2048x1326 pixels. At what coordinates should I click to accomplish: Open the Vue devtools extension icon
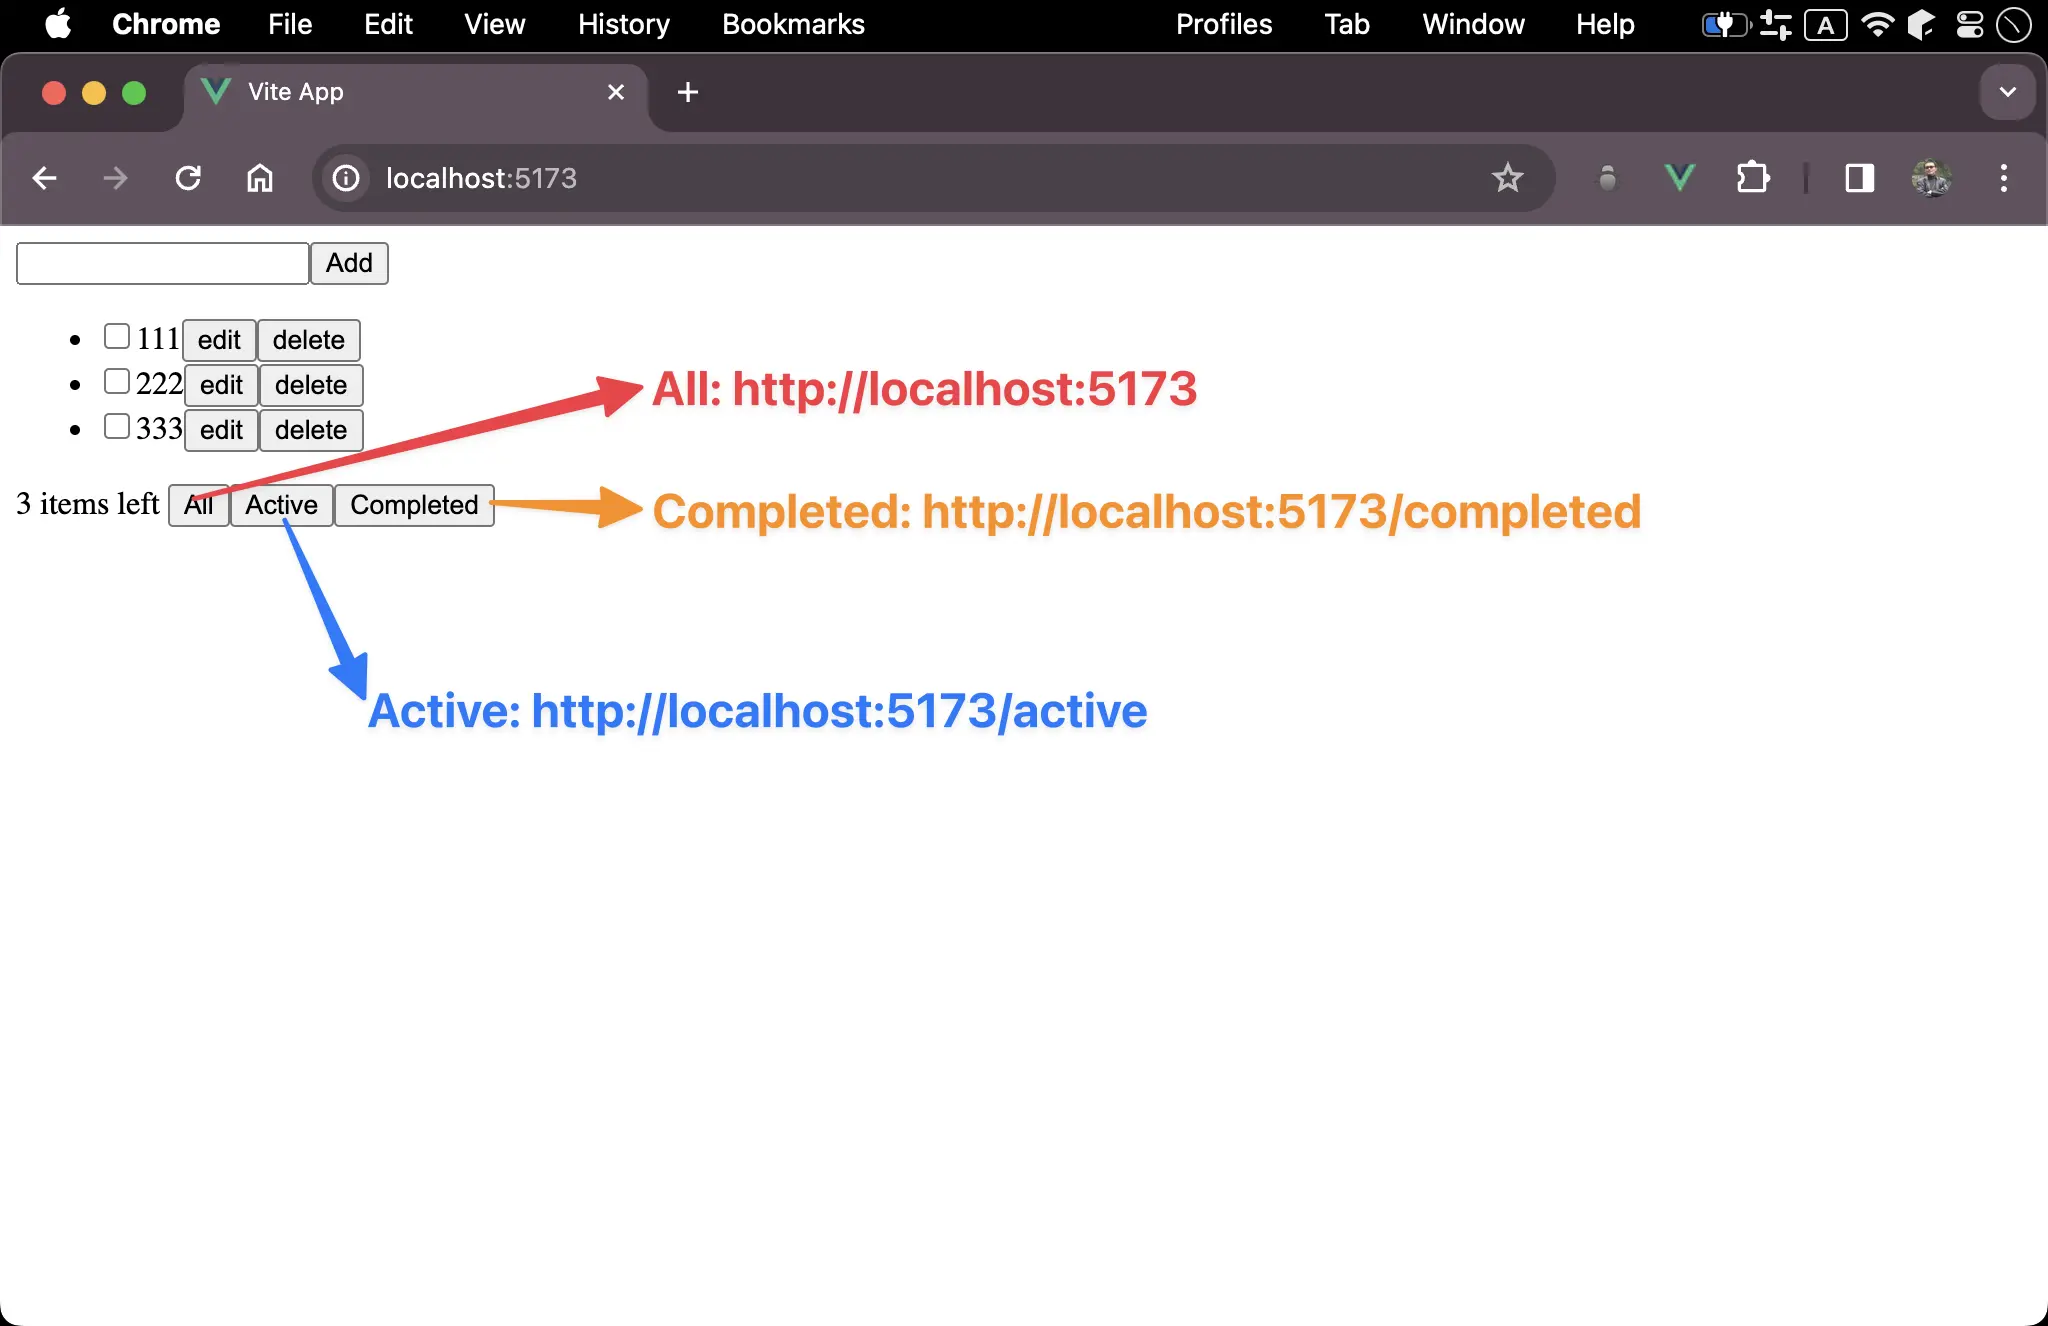(1680, 178)
